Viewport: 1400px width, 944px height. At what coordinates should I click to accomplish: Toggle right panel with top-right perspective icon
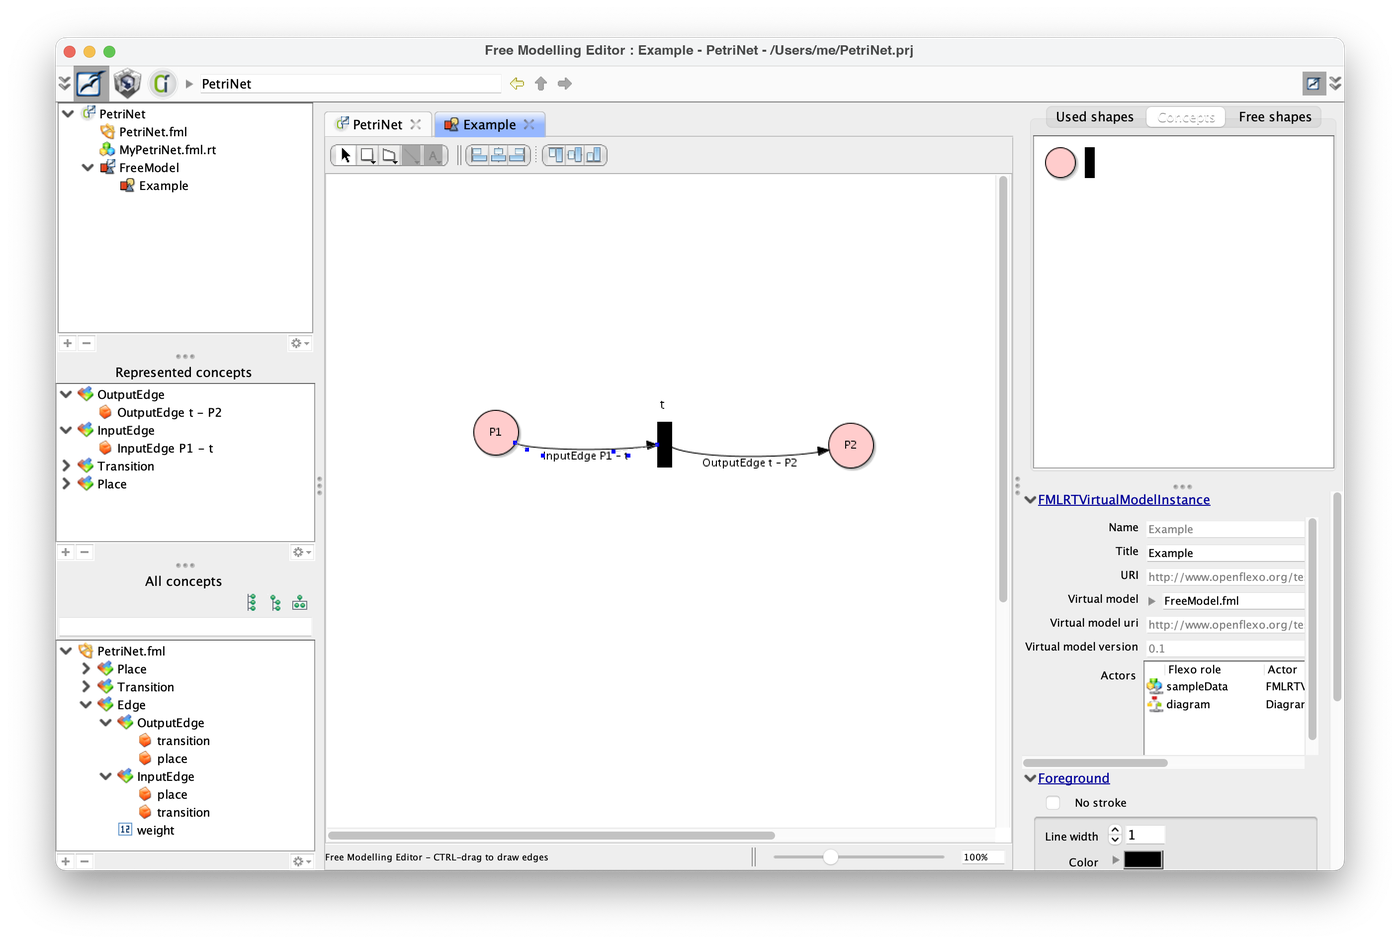[1313, 83]
